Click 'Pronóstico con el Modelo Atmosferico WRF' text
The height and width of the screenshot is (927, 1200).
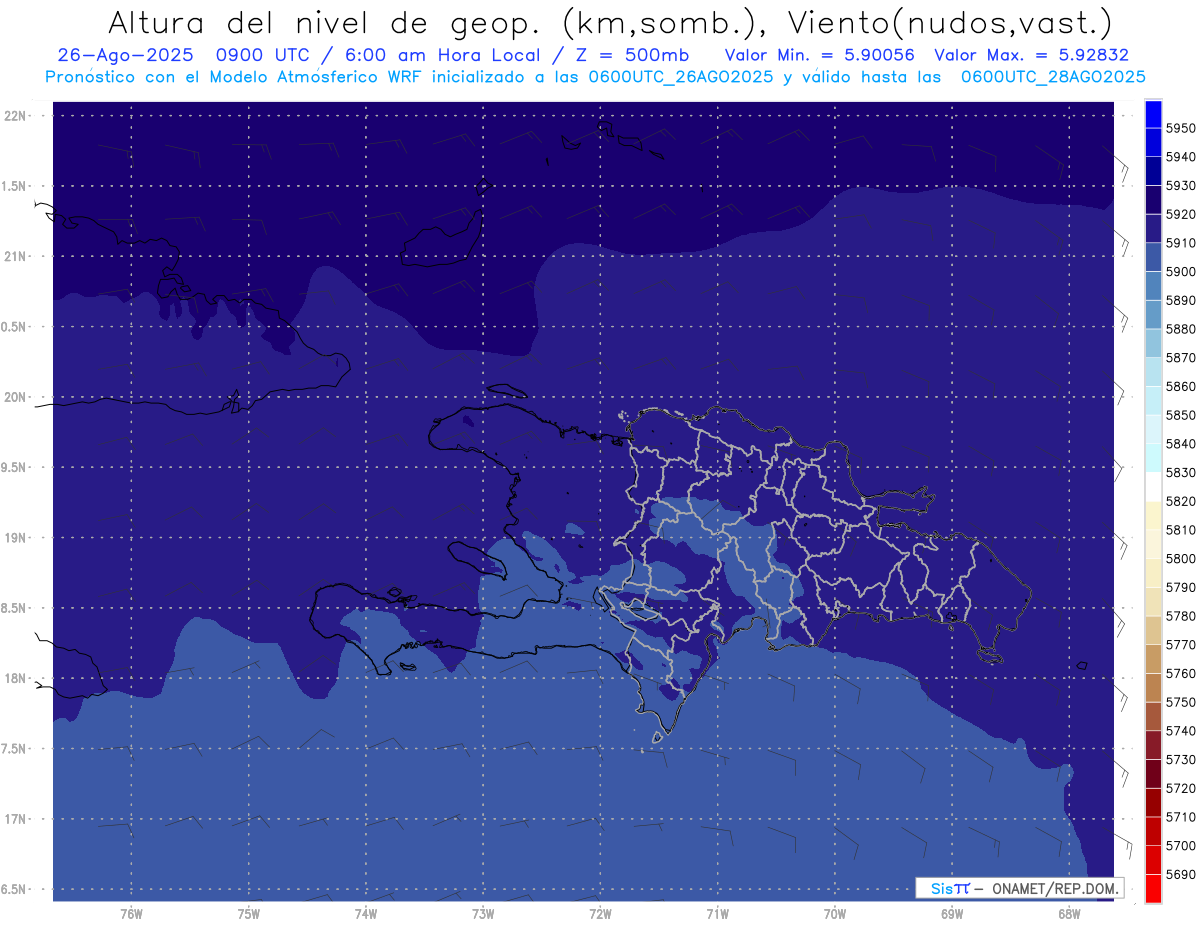pos(233,76)
